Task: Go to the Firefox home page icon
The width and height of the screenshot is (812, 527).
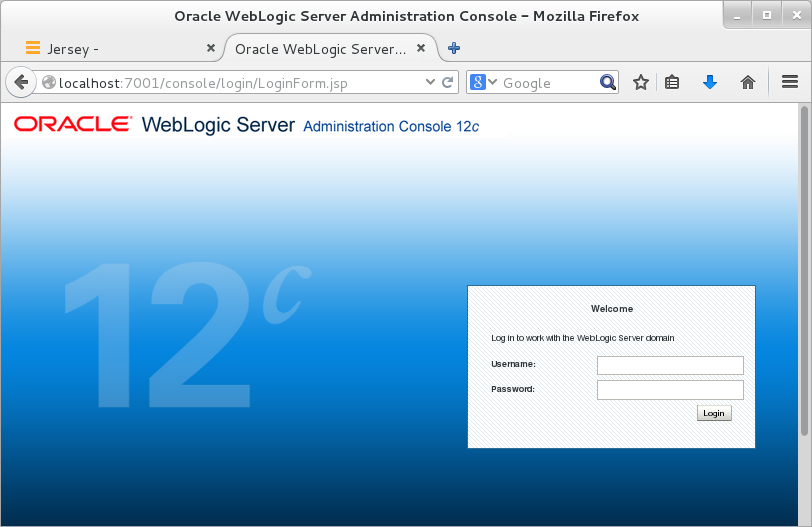Action: 747,82
